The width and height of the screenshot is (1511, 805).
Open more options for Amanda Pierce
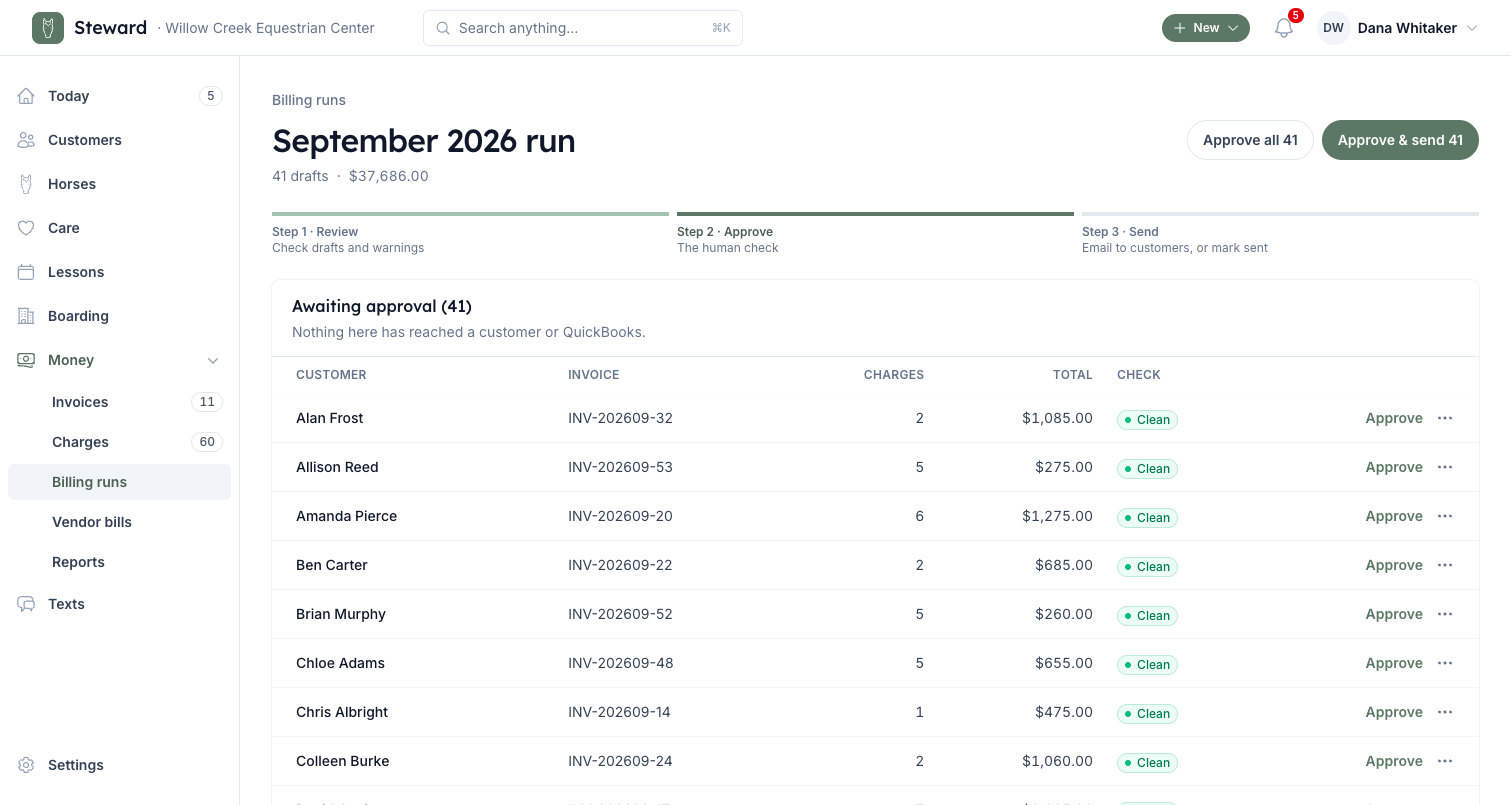1445,516
